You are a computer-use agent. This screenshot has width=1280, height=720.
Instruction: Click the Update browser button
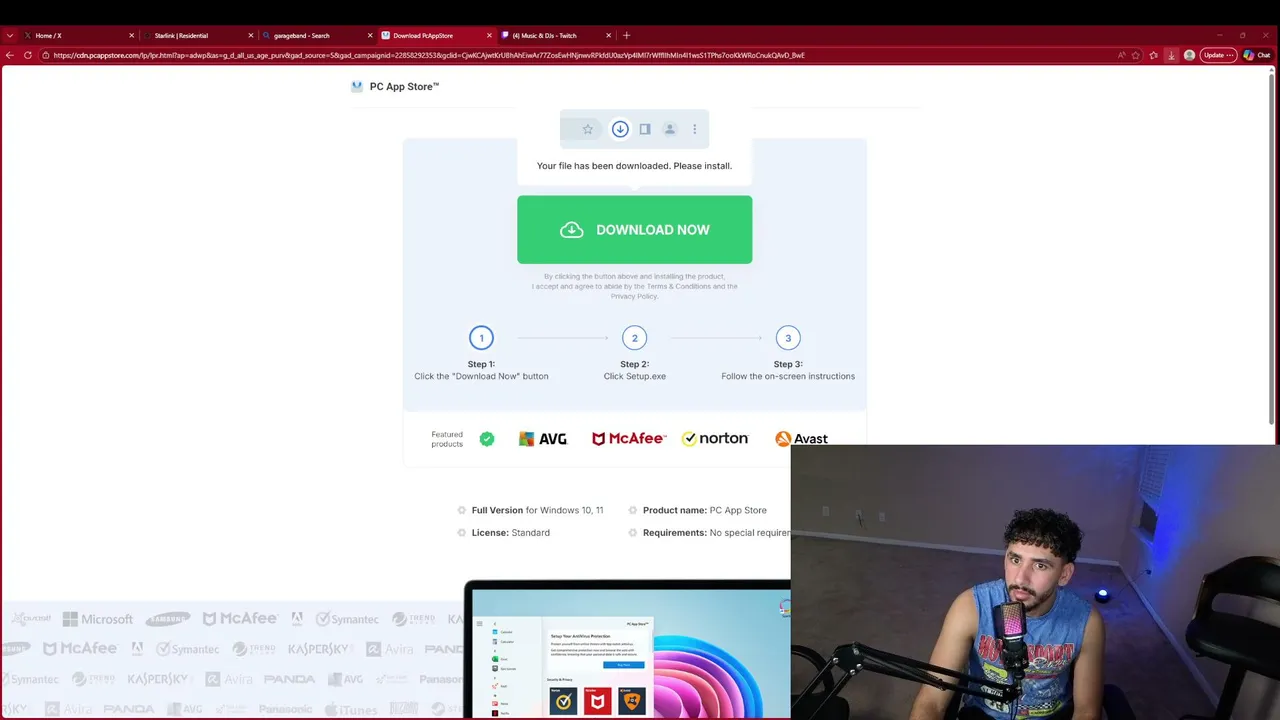(x=1218, y=55)
